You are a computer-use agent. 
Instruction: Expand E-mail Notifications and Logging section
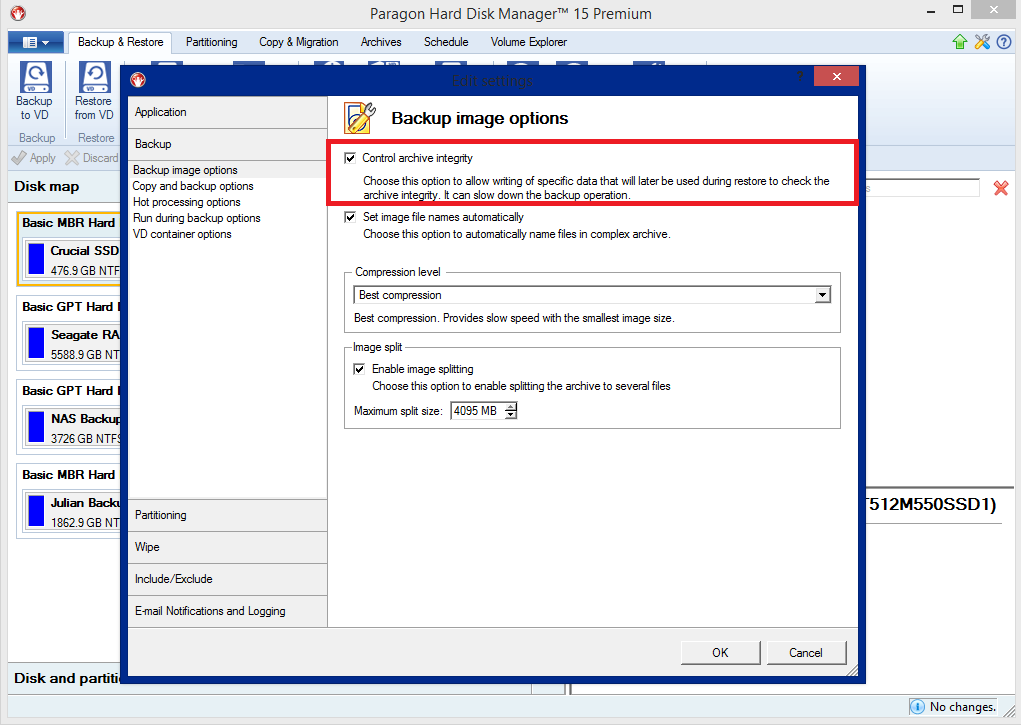(x=227, y=611)
